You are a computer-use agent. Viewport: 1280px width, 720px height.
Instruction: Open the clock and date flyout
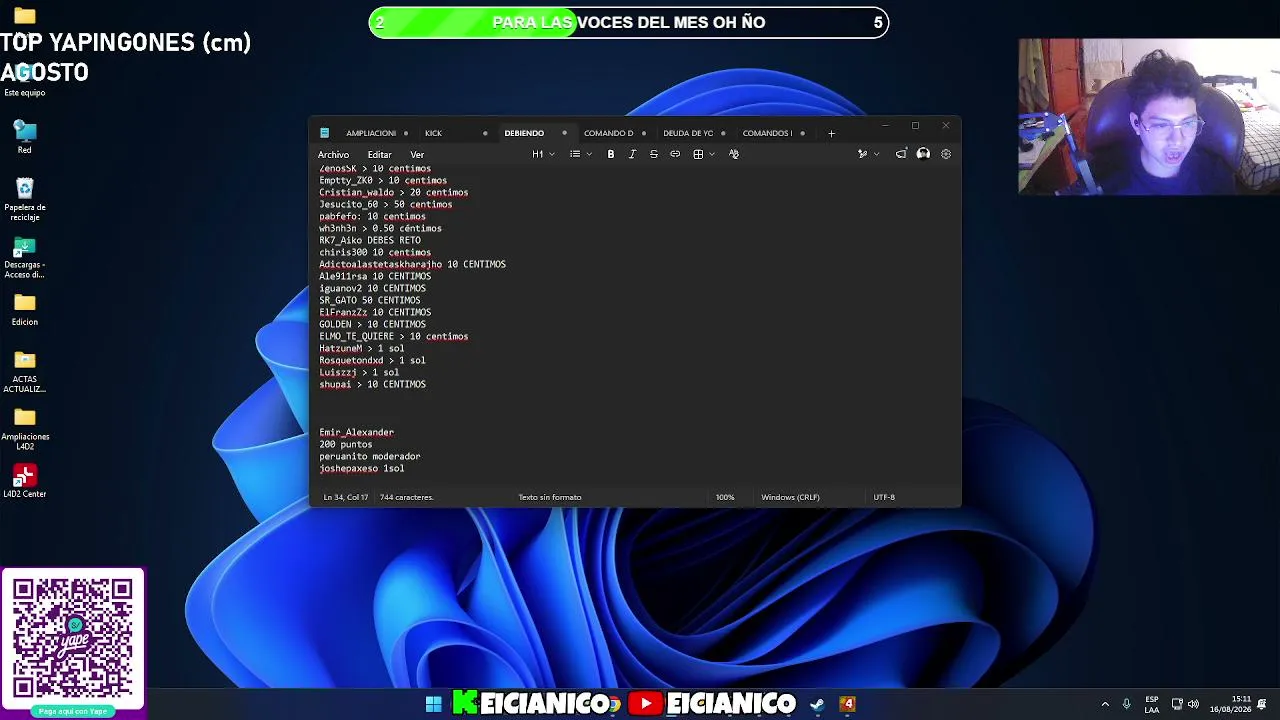tap(1230, 704)
